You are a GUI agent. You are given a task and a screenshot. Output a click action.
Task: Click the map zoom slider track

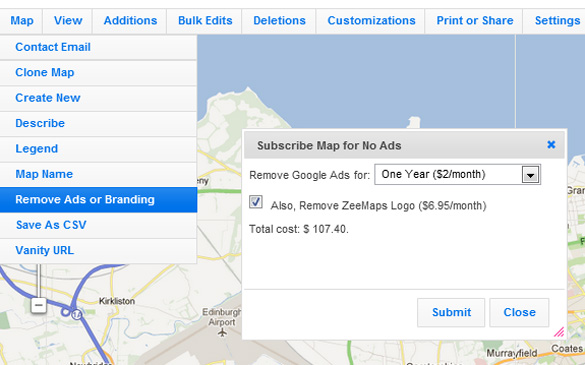coord(38,281)
